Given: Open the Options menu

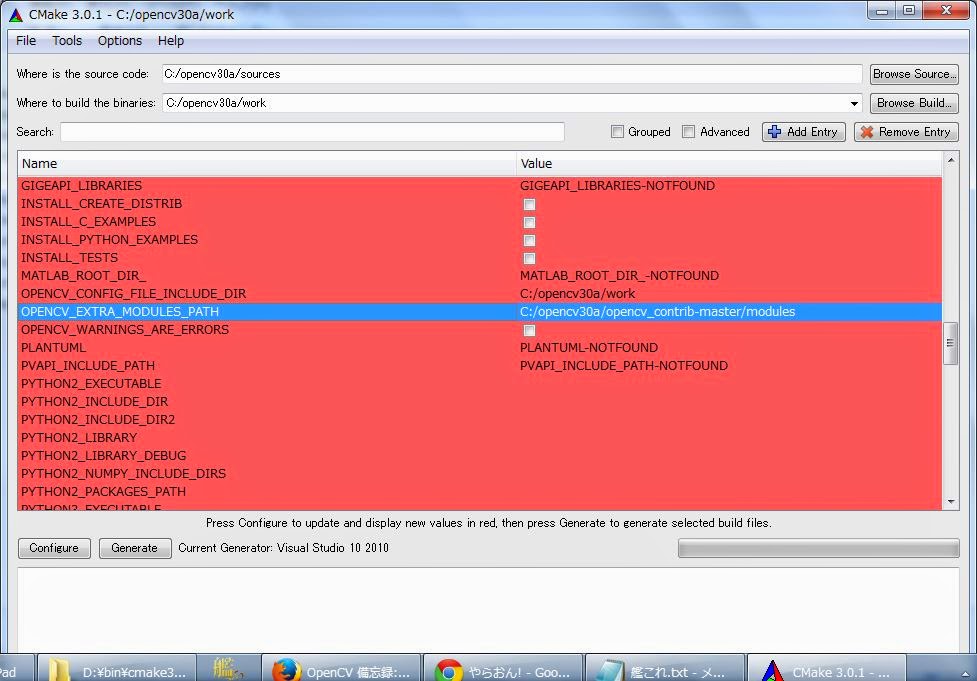Looking at the screenshot, I should click(120, 40).
